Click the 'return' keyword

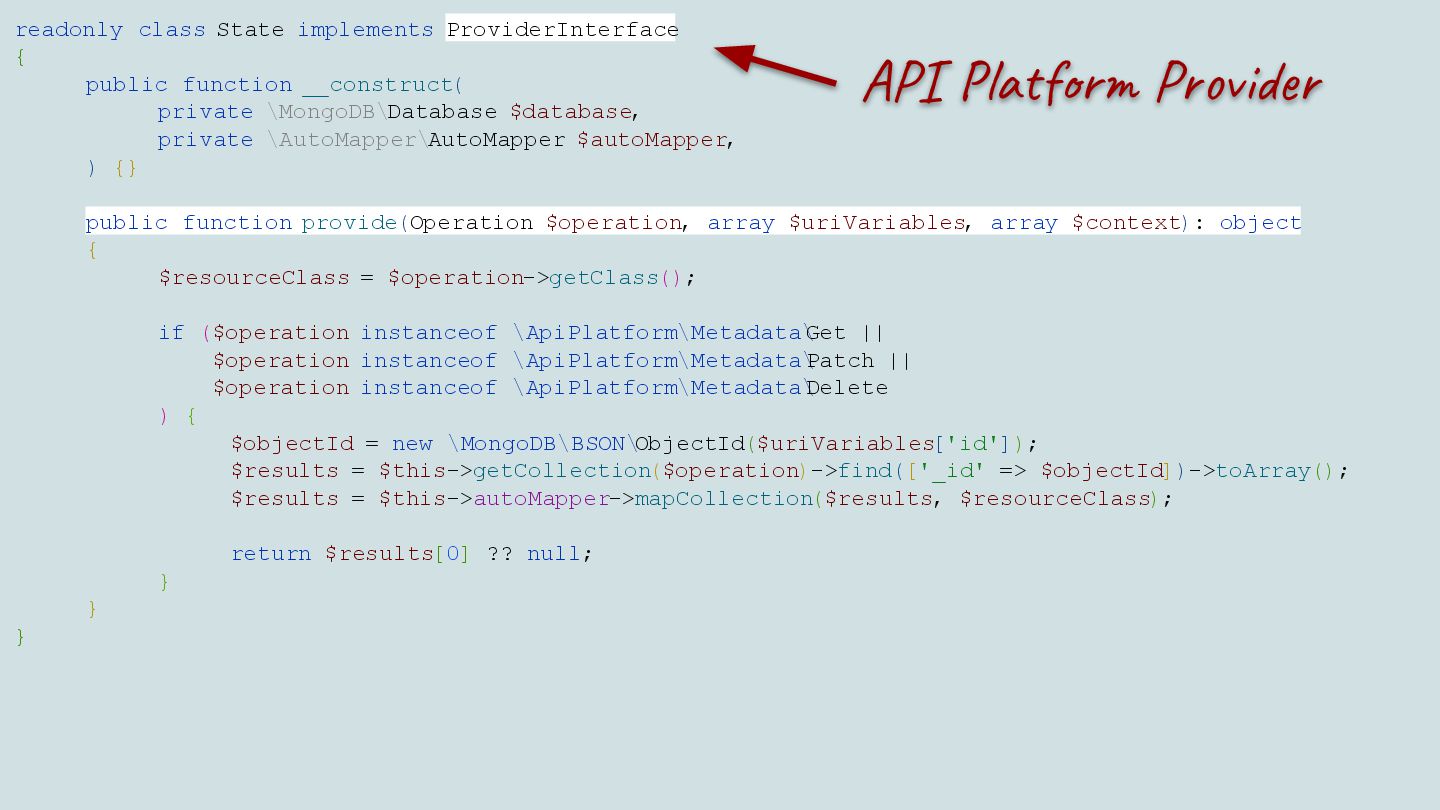click(x=271, y=554)
